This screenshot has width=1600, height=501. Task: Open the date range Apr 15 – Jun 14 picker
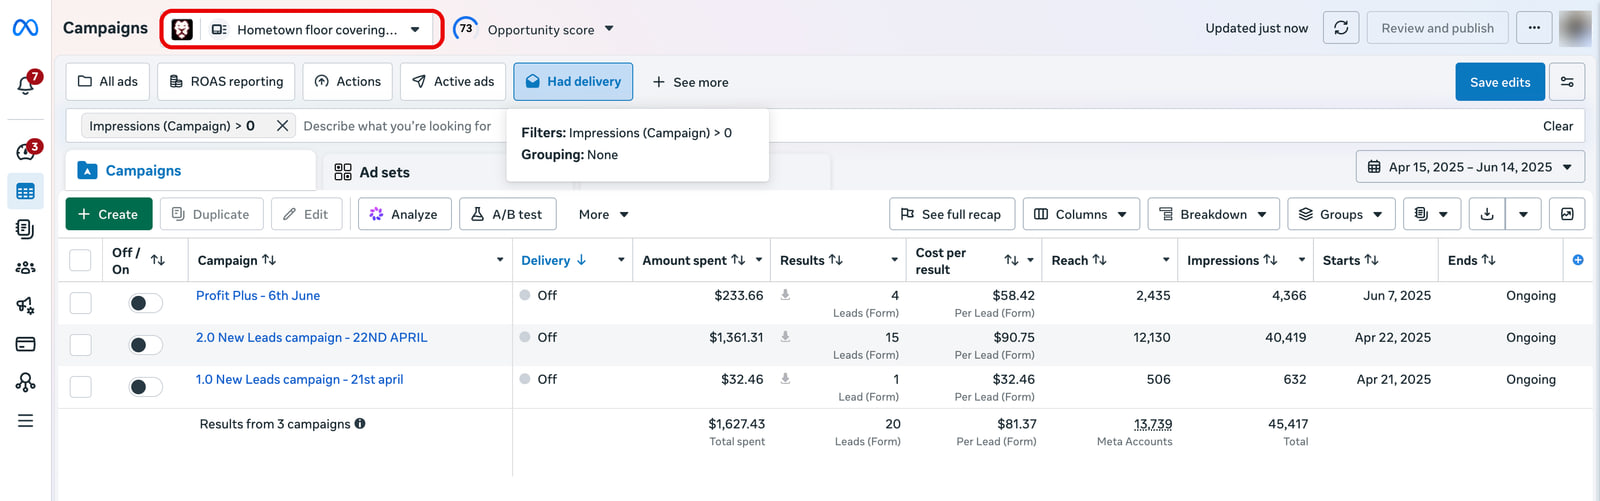1470,167
